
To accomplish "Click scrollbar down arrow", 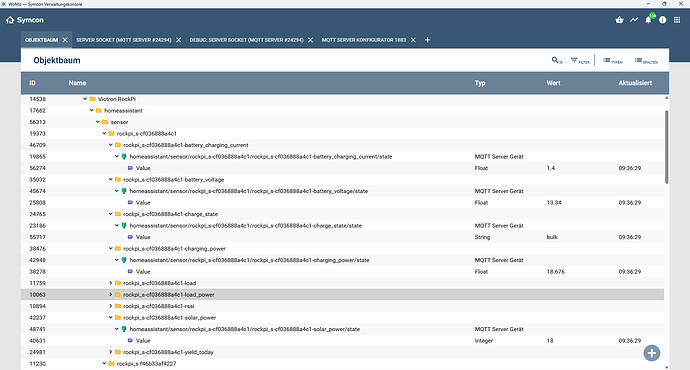I will click(x=667, y=367).
